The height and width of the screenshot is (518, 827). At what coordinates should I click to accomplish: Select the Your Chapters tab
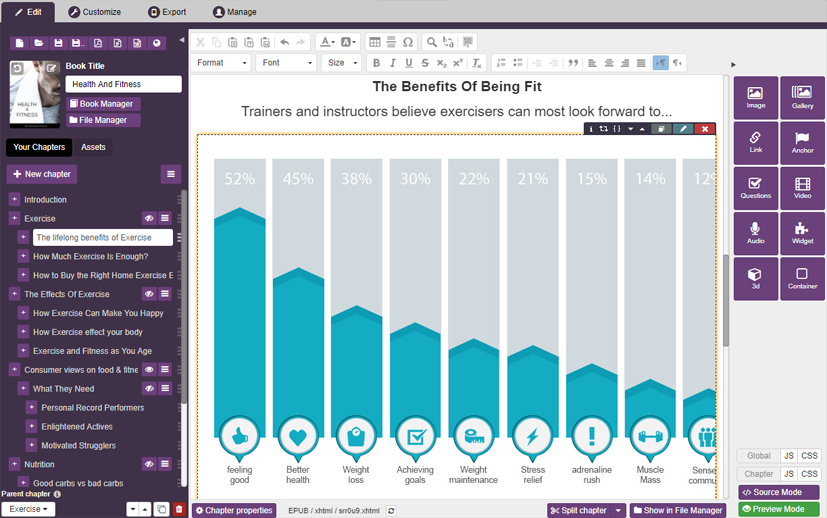pos(39,147)
